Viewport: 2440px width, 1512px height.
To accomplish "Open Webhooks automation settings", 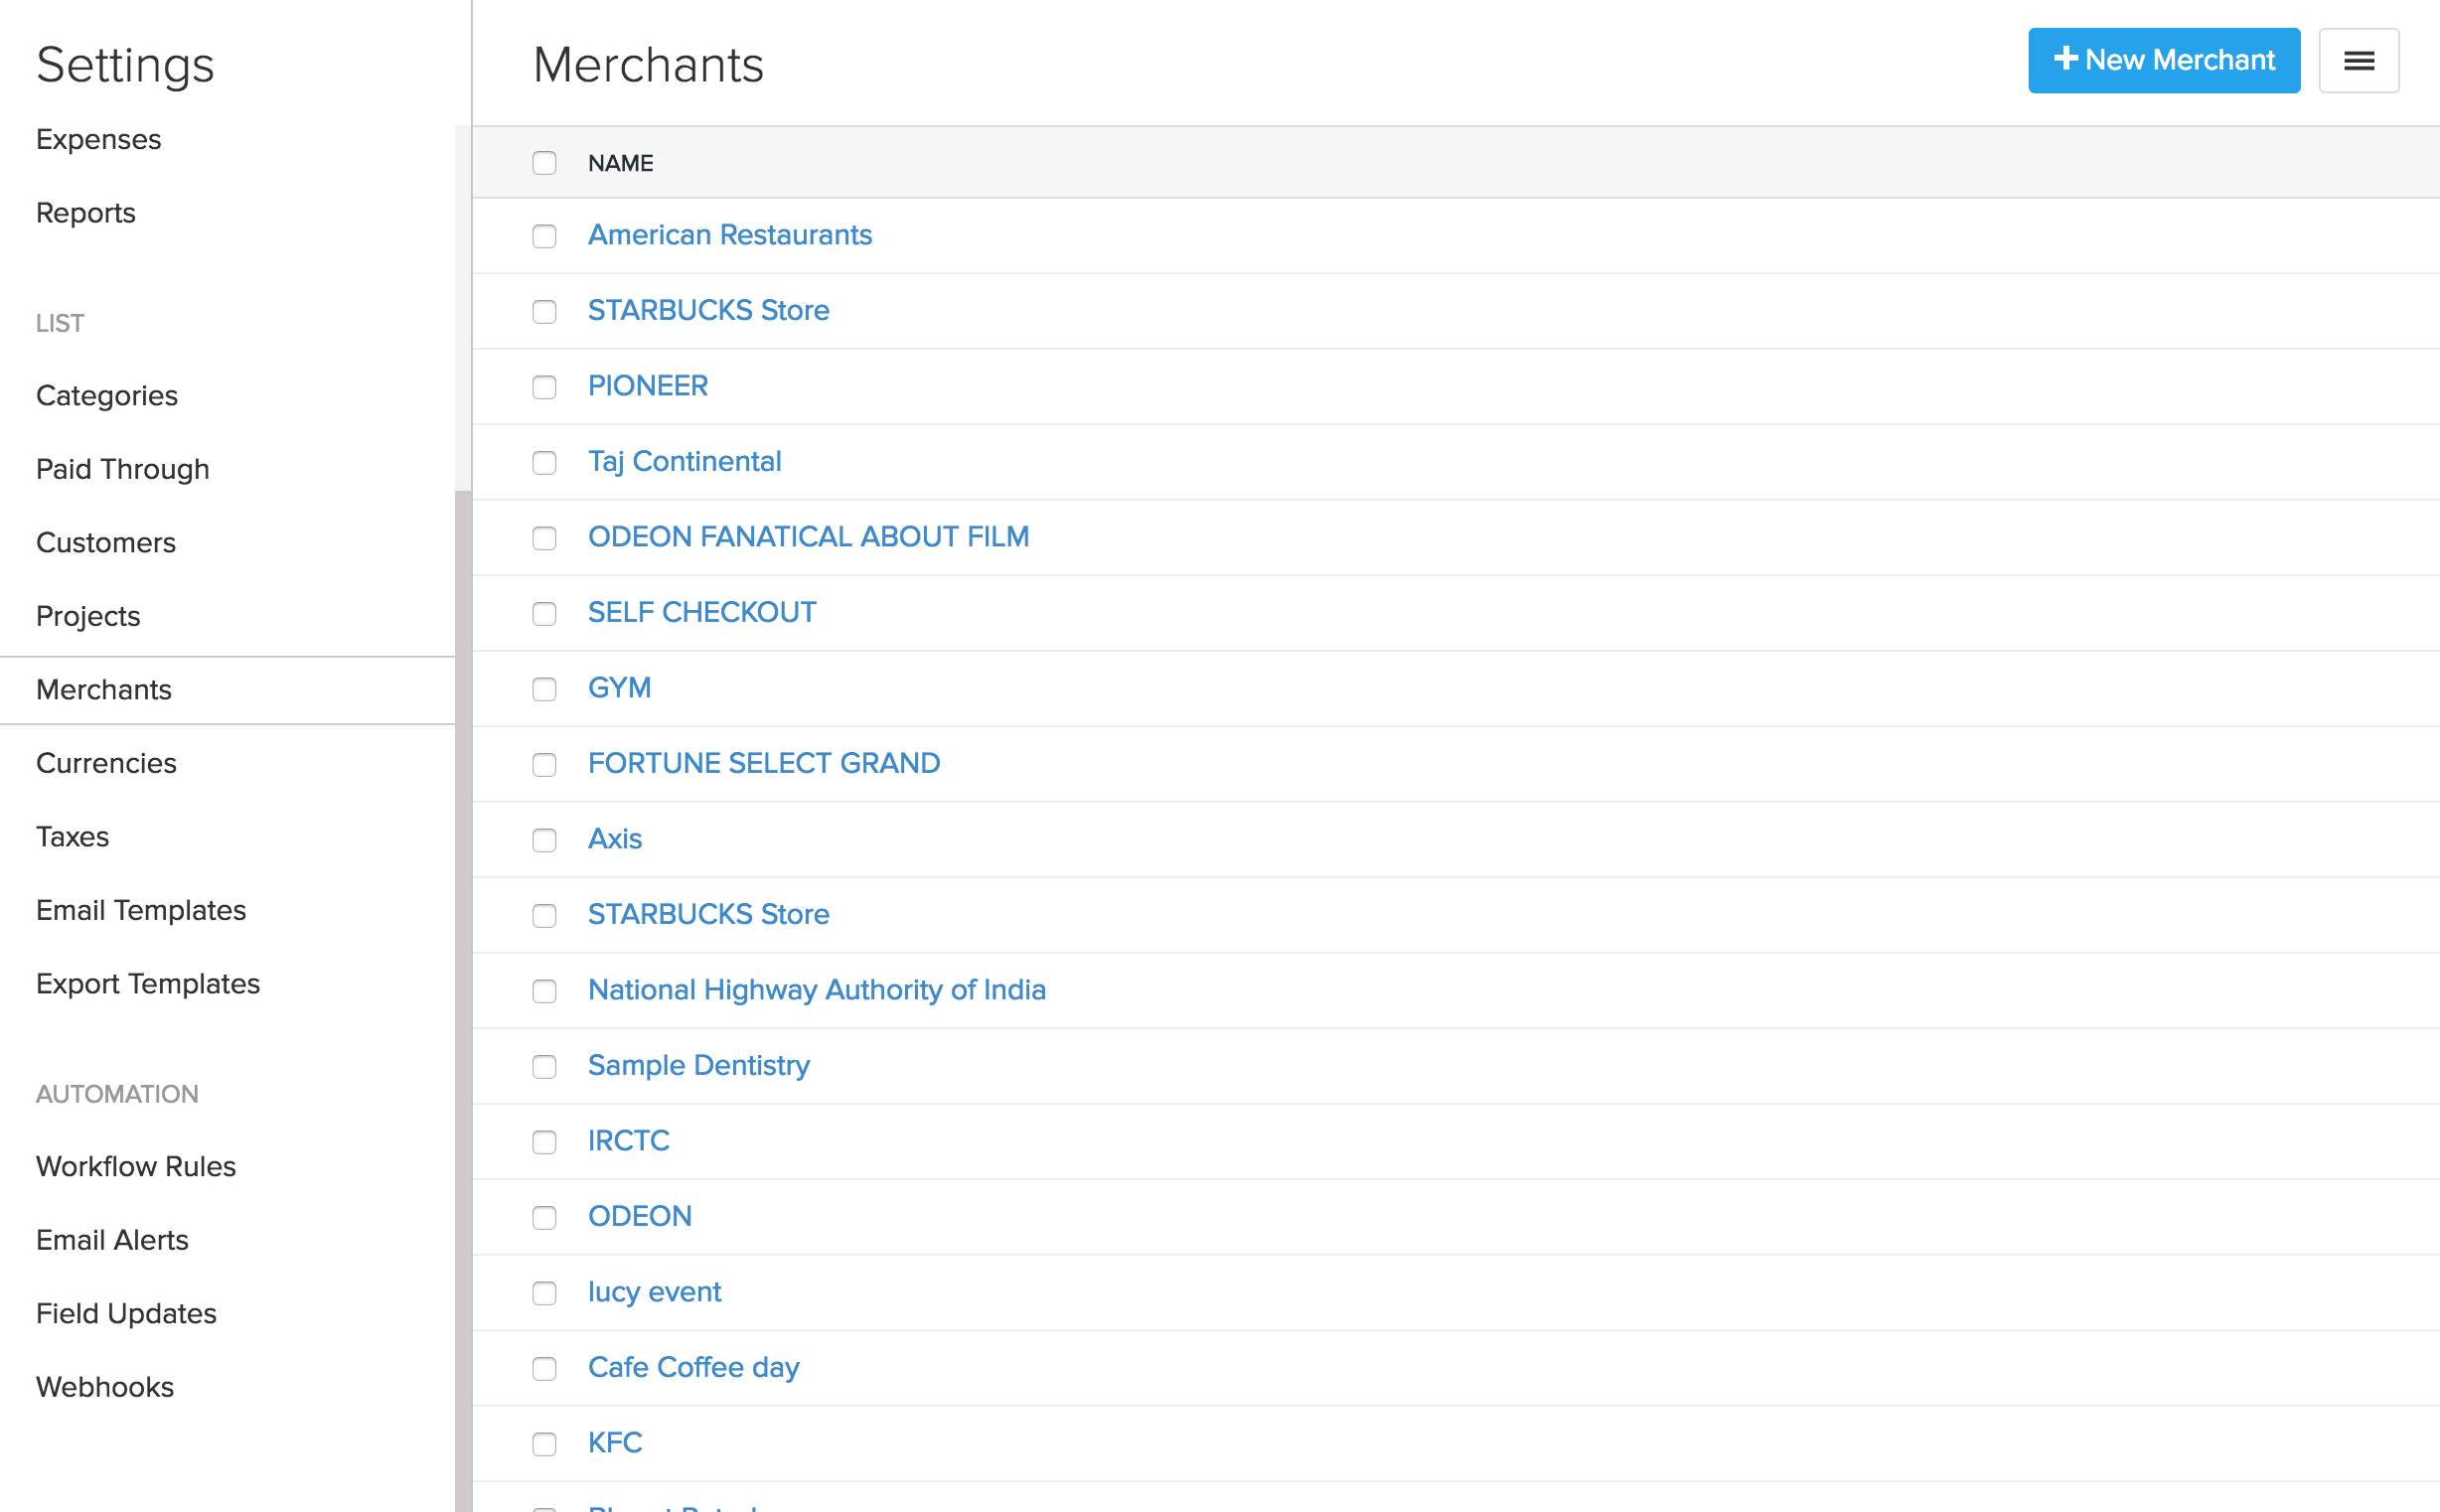I will pyautogui.click(x=105, y=1387).
